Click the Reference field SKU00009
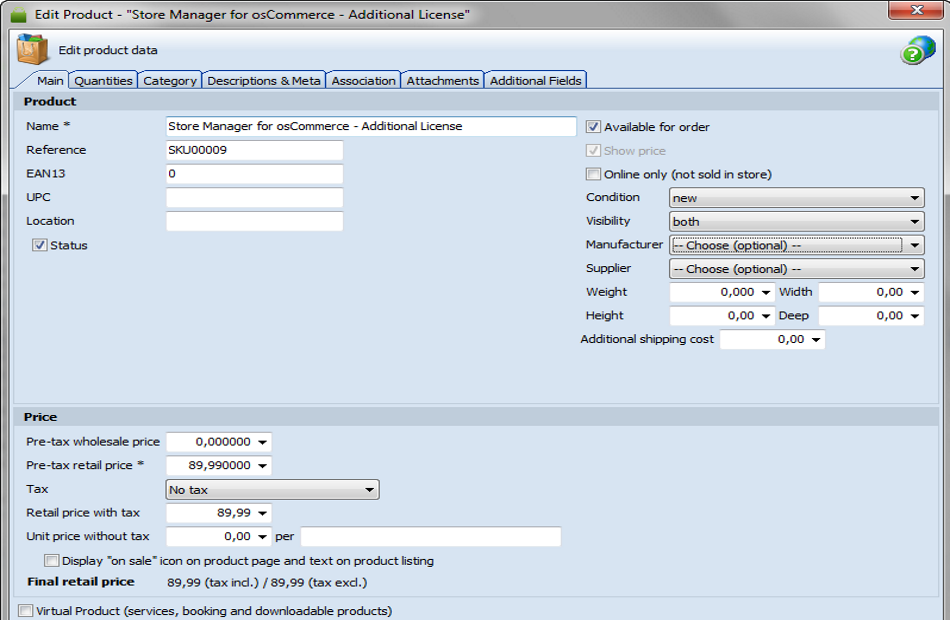Viewport: 950px width, 620px height. 254,150
